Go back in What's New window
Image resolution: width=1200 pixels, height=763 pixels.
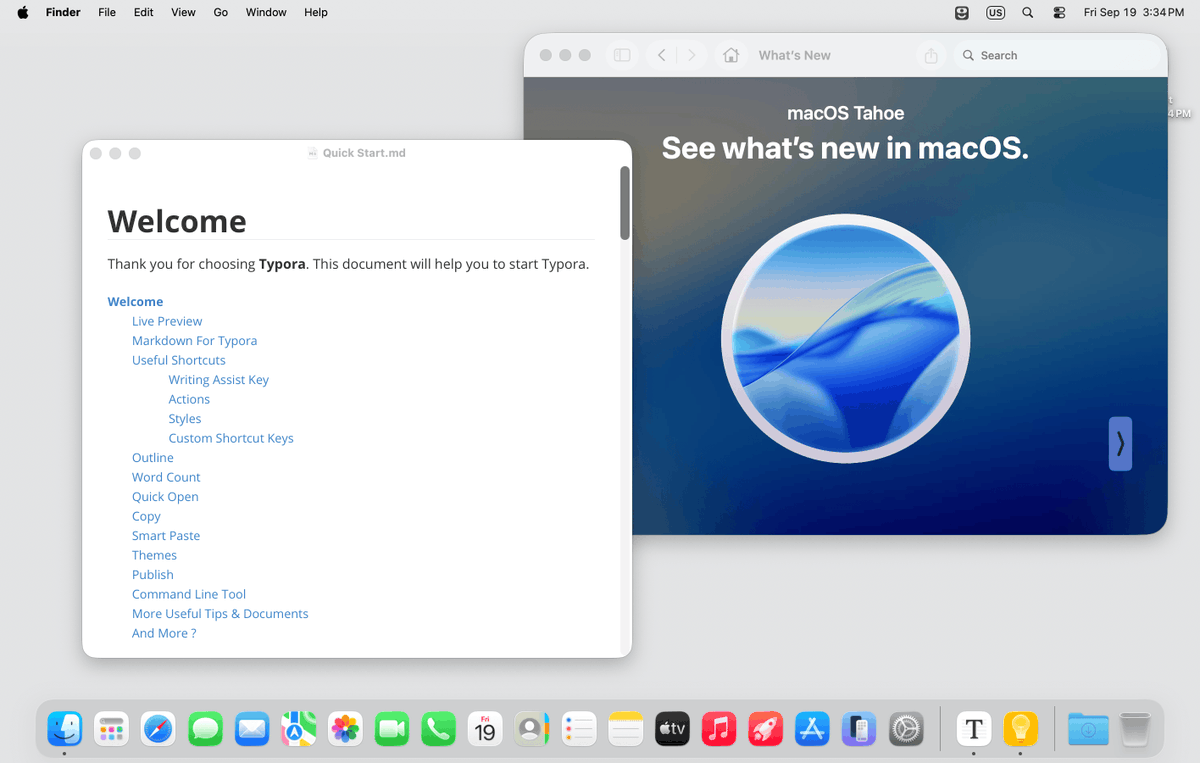pos(662,56)
